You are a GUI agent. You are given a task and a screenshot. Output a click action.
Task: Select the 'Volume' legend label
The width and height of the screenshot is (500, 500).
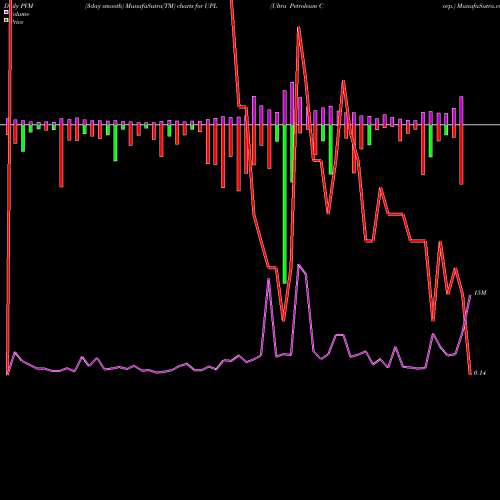(19, 14)
